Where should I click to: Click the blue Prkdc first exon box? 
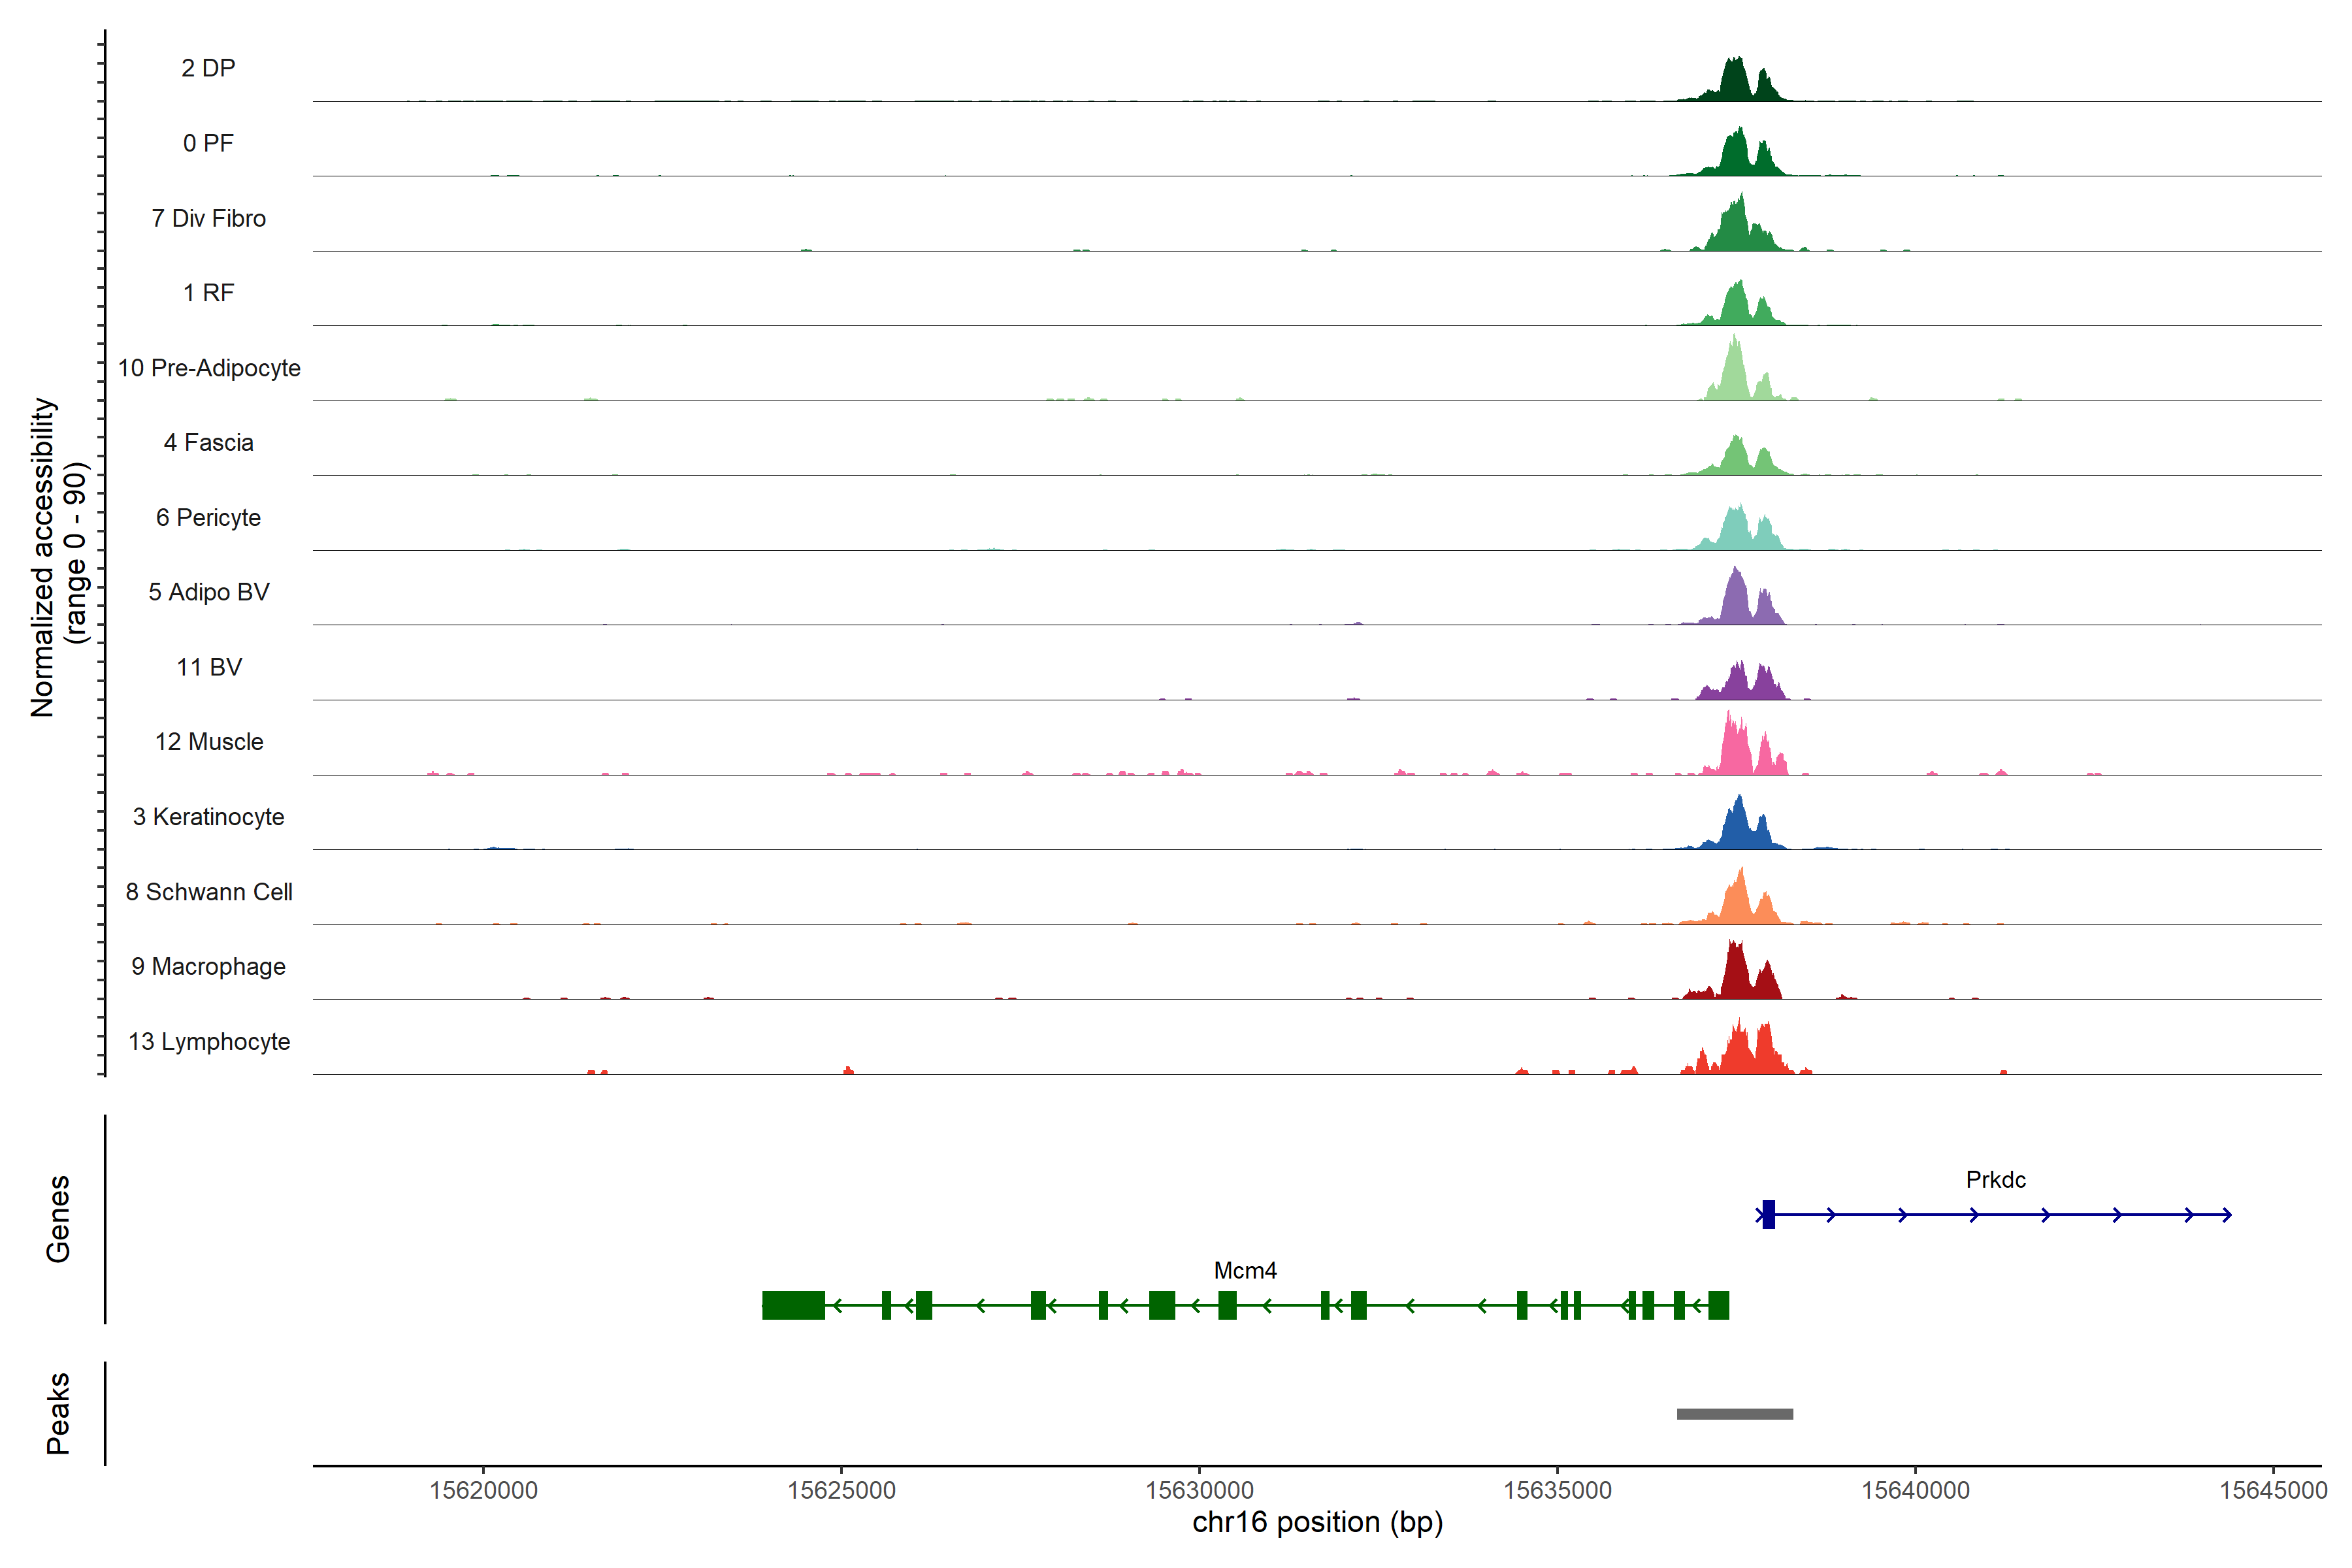coord(1768,1214)
